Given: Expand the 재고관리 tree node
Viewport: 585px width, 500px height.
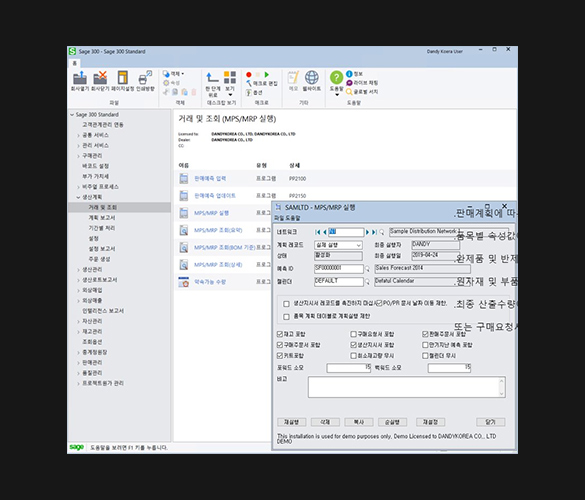Looking at the screenshot, I should [78, 332].
